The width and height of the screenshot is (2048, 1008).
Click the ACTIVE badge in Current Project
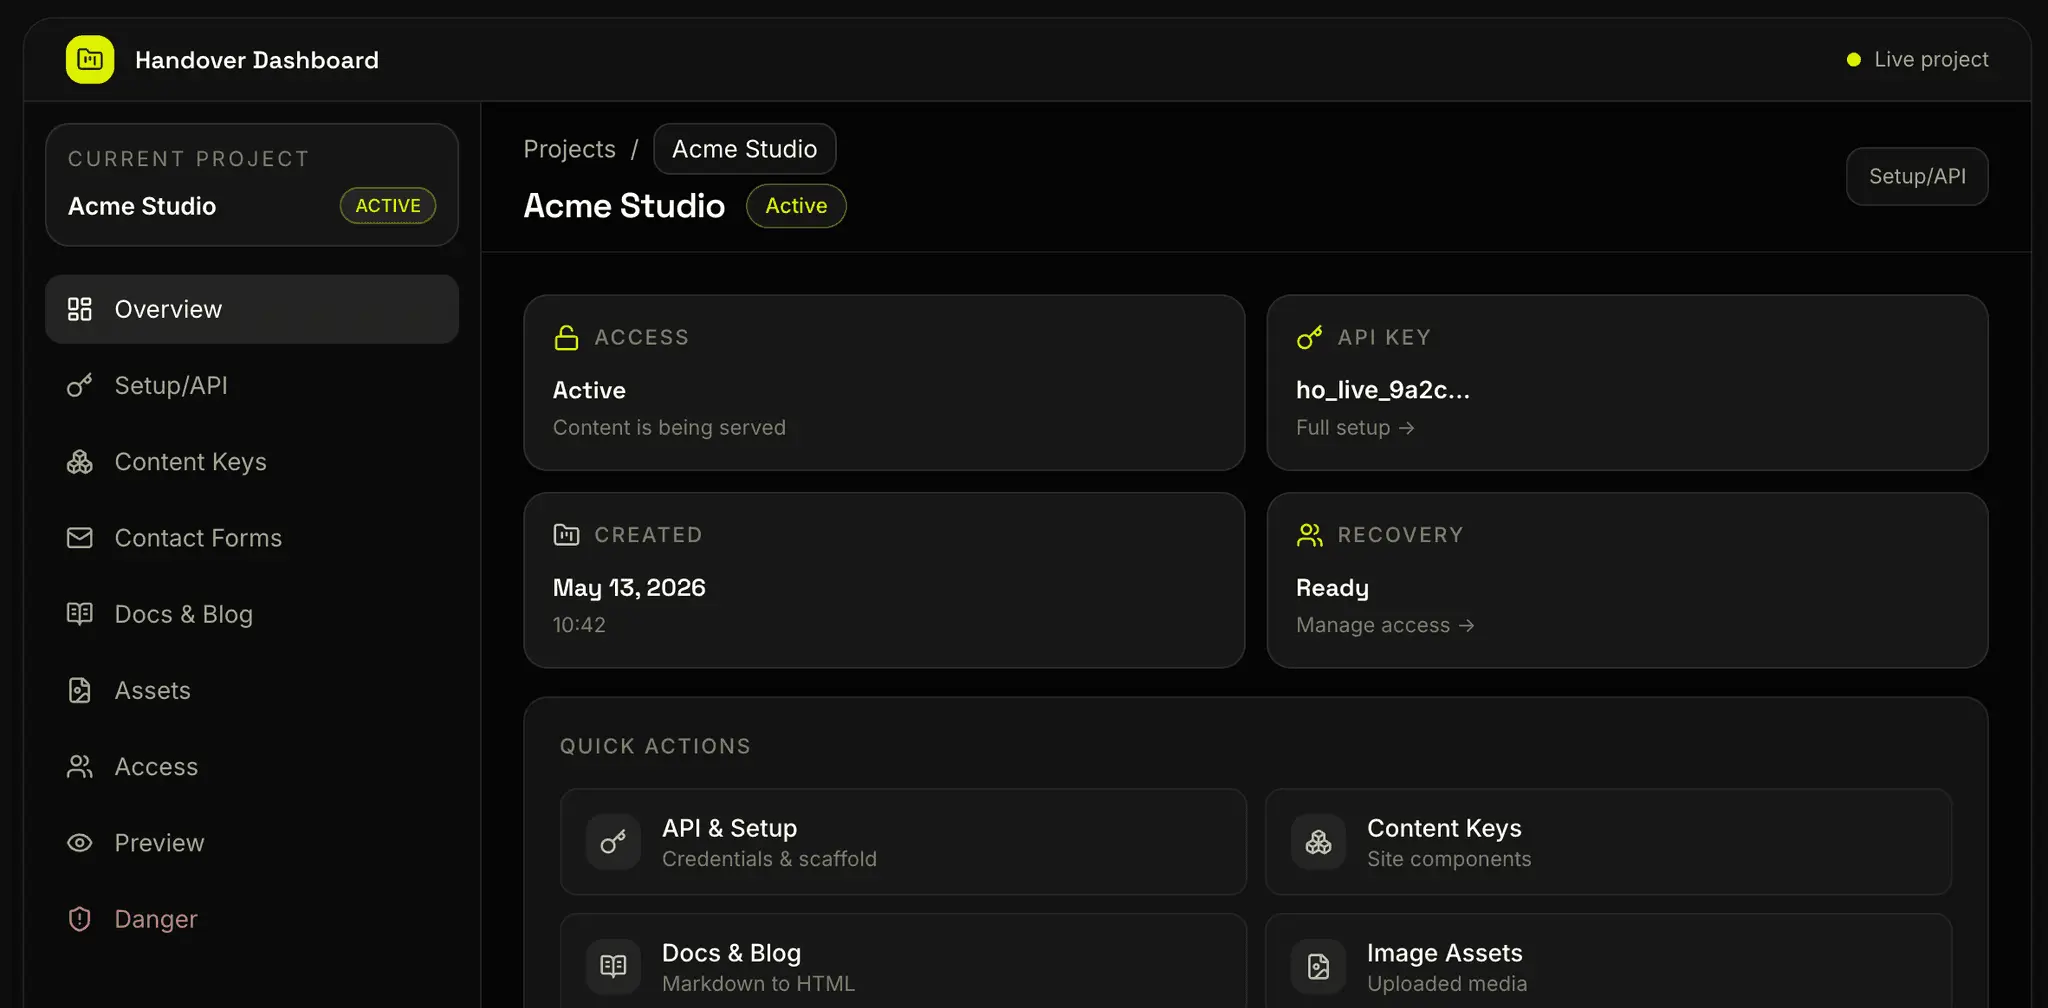(388, 206)
